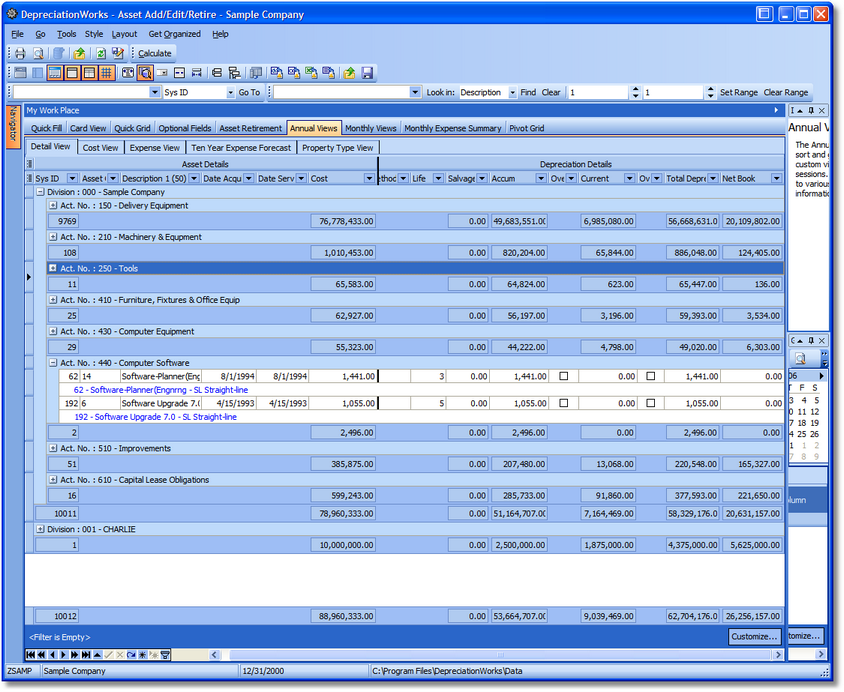Viewport: 844px width, 692px height.
Task: Click the grid lines layout icon
Action: (x=106, y=73)
